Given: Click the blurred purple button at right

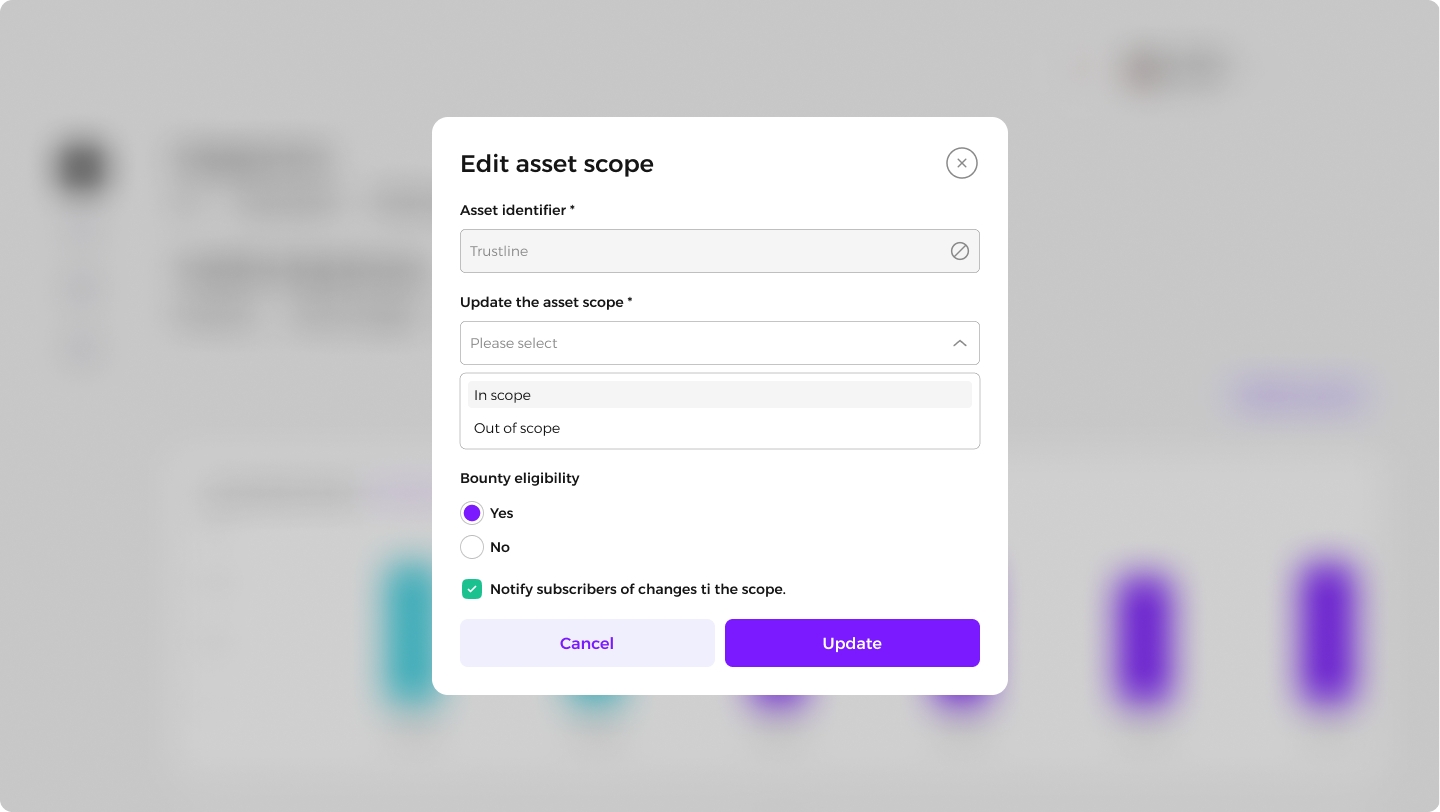Looking at the screenshot, I should click(1298, 397).
